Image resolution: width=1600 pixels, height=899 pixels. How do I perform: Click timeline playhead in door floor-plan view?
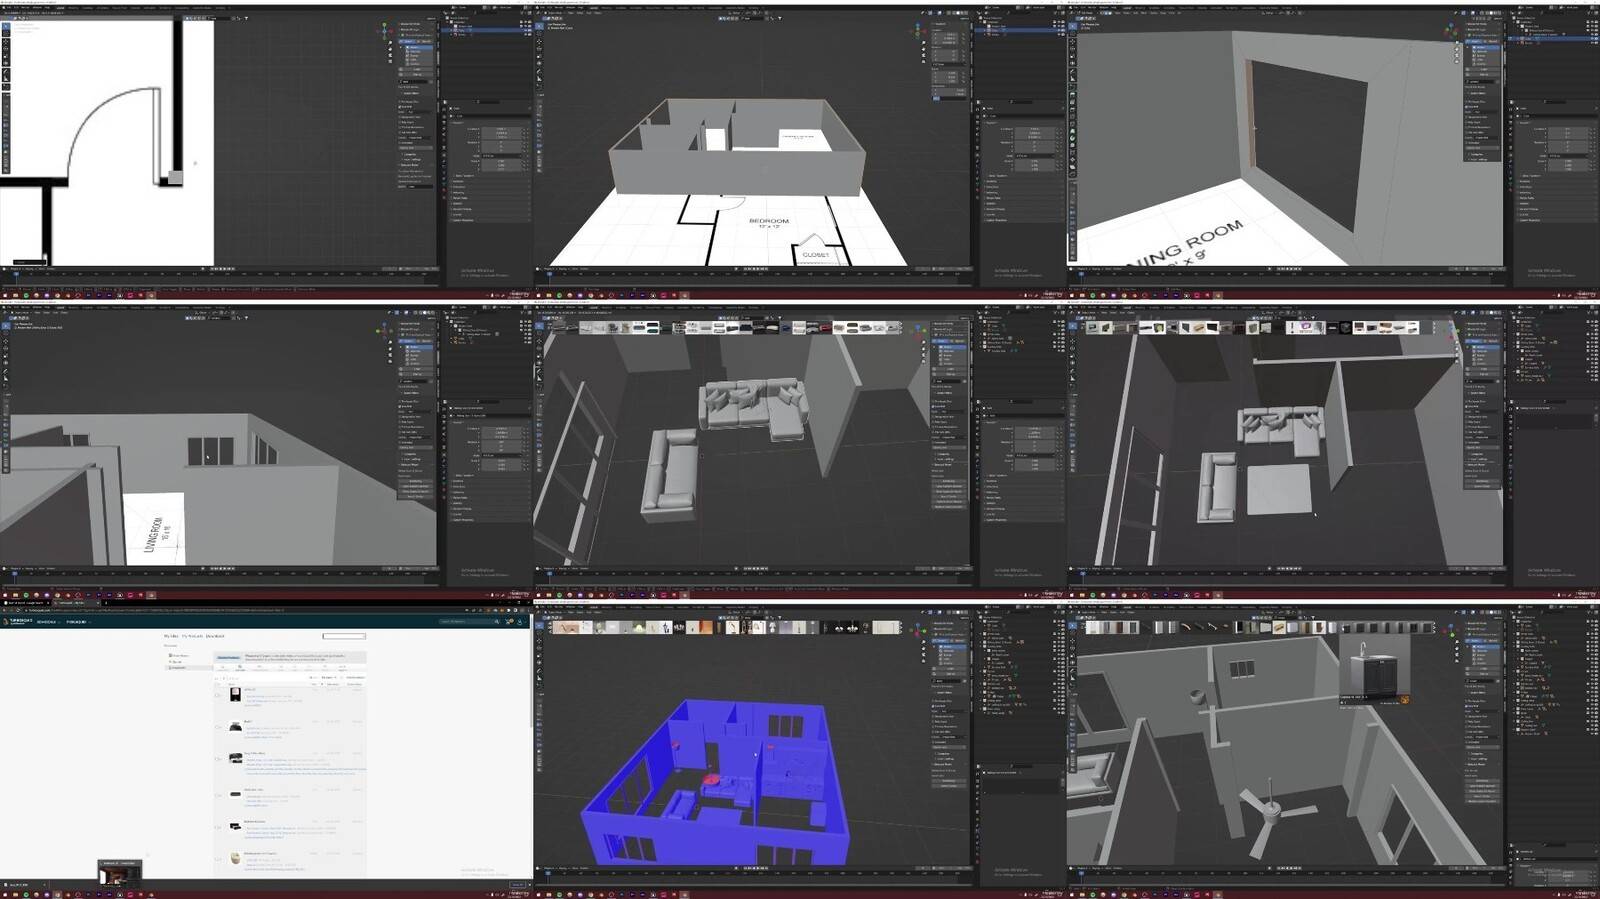tap(15, 274)
